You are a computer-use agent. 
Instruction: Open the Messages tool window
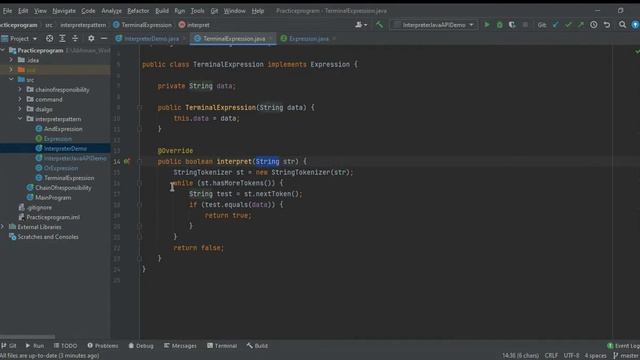point(180,346)
